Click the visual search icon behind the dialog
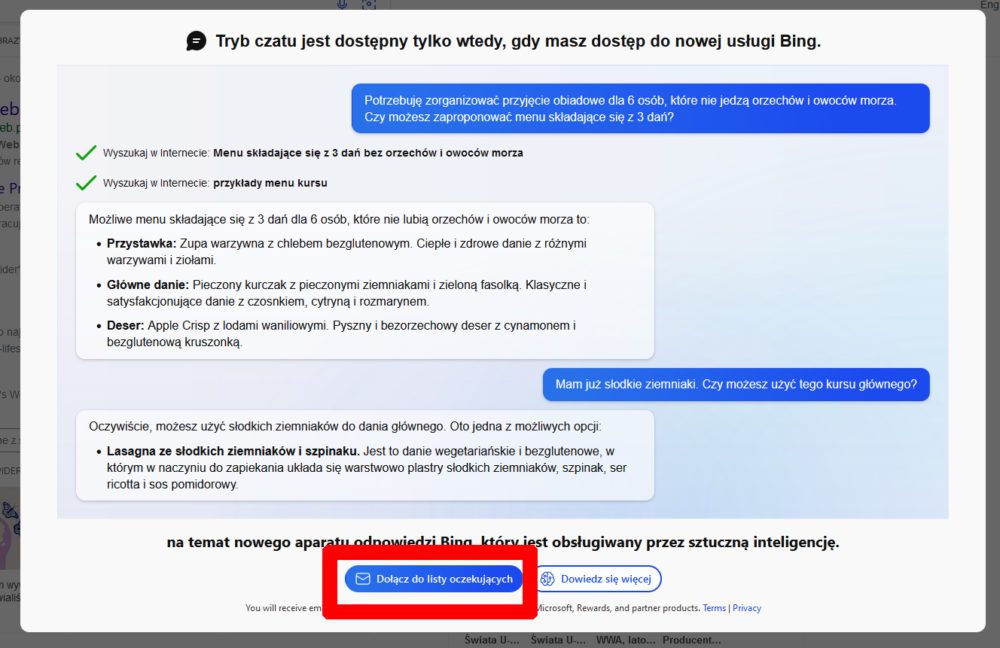The image size is (1000, 648). coord(369,4)
